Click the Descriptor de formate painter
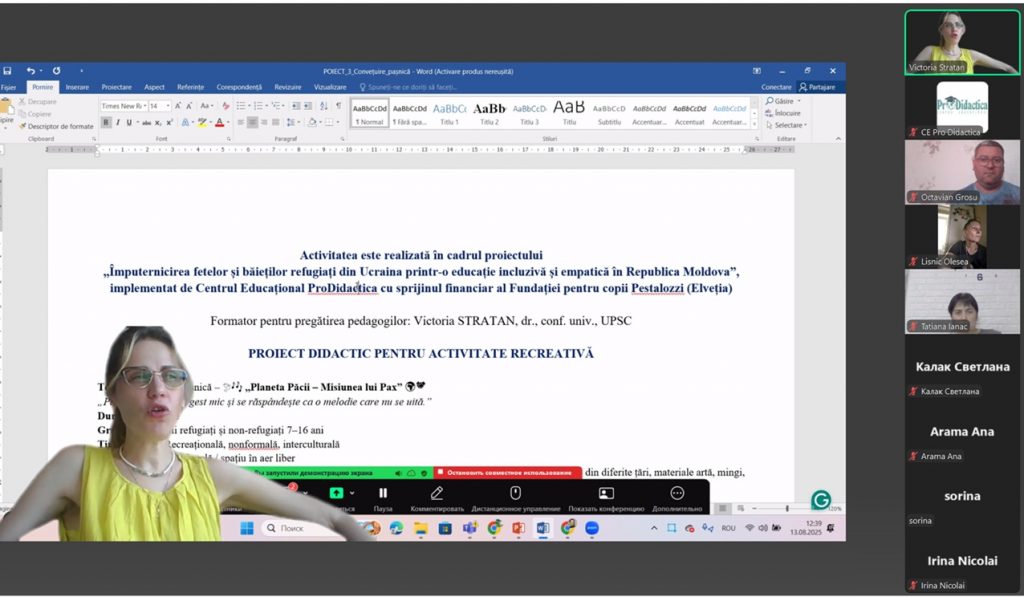 click(x=56, y=126)
